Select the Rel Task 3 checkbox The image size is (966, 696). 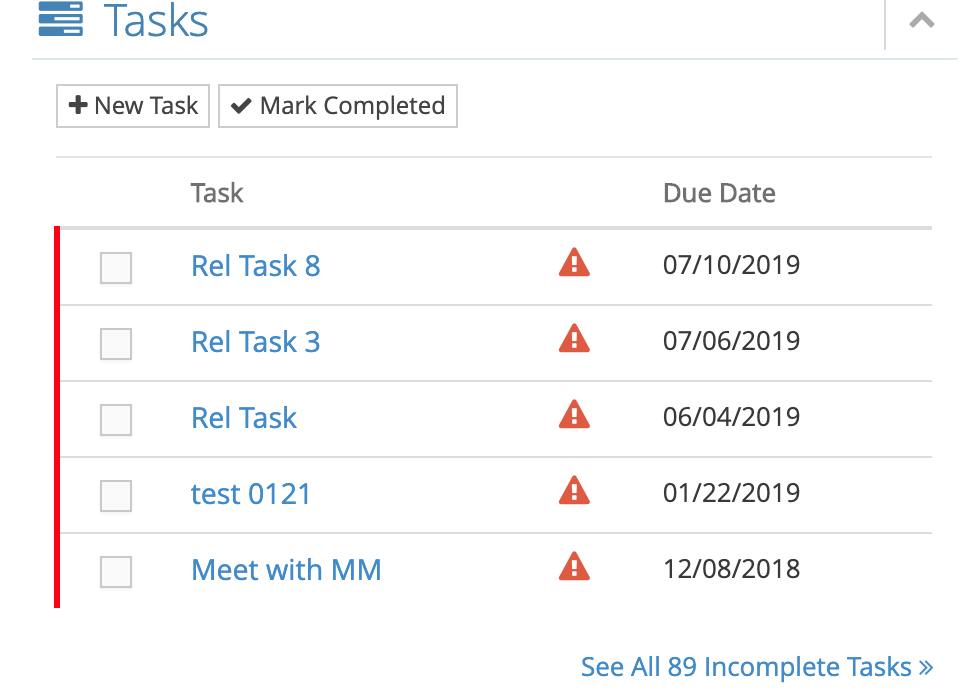[116, 344]
